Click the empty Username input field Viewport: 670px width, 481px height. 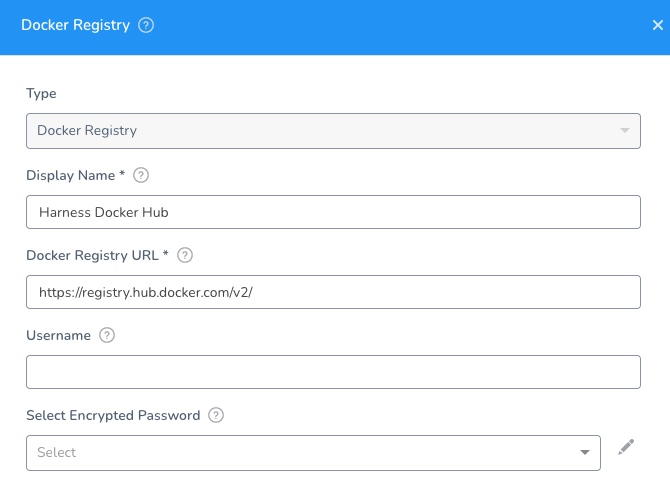pyautogui.click(x=333, y=372)
